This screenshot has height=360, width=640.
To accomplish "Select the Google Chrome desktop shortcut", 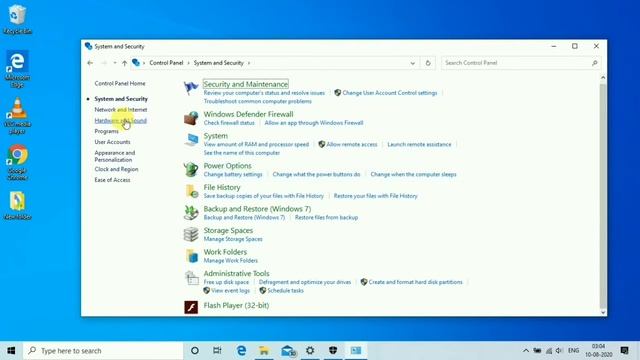I will coord(17,162).
